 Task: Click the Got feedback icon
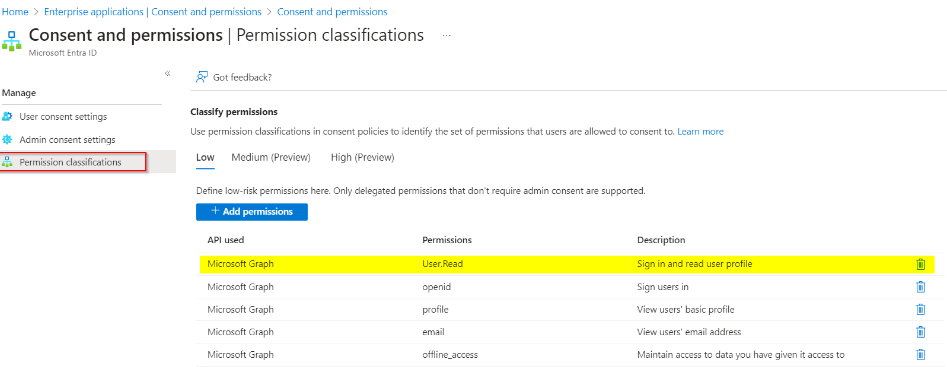[202, 77]
